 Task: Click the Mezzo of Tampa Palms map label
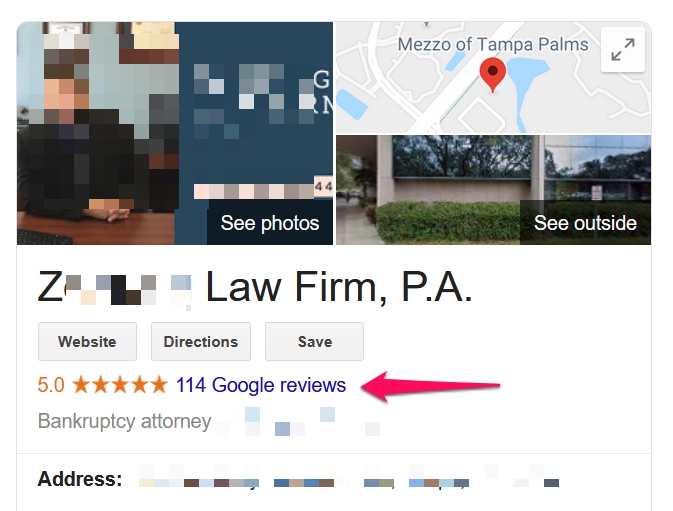tap(493, 45)
